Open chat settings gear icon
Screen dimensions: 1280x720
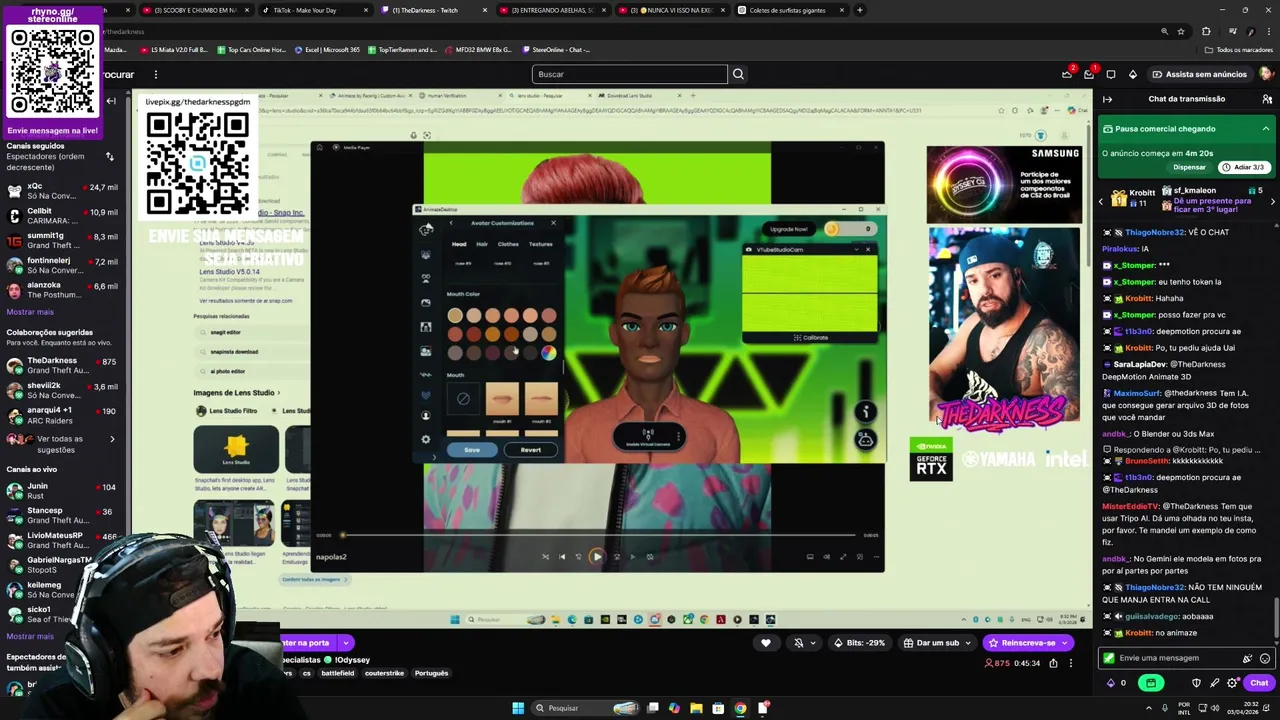coord(1232,683)
